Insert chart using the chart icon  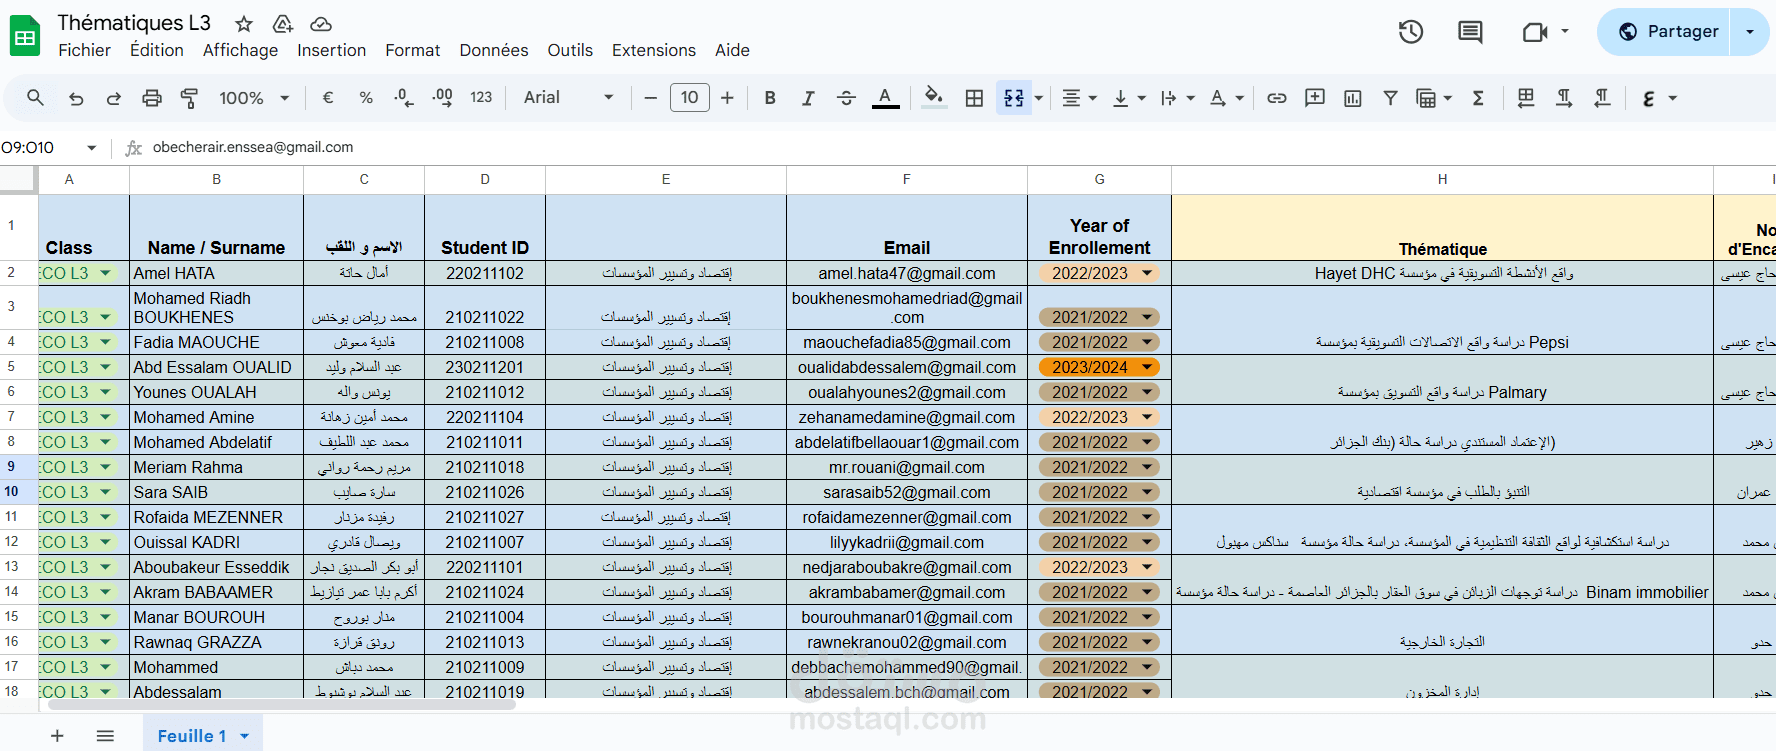[1353, 98]
